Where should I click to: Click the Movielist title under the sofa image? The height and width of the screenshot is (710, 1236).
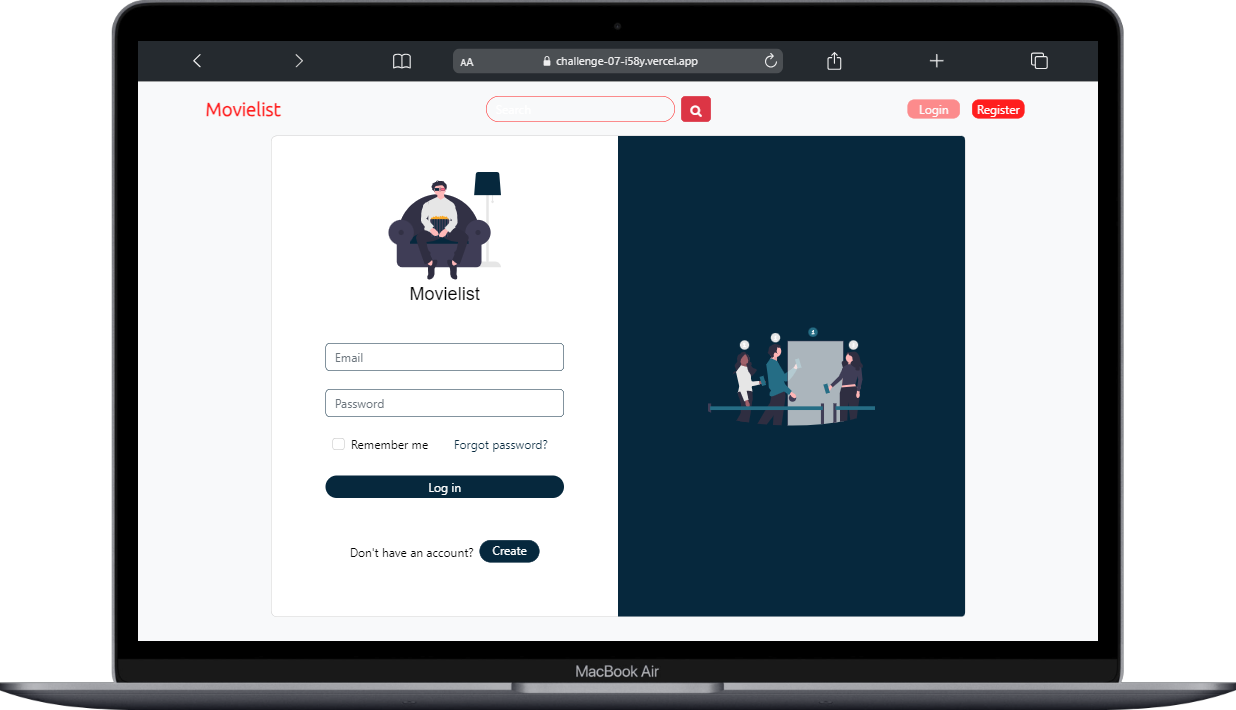445,294
